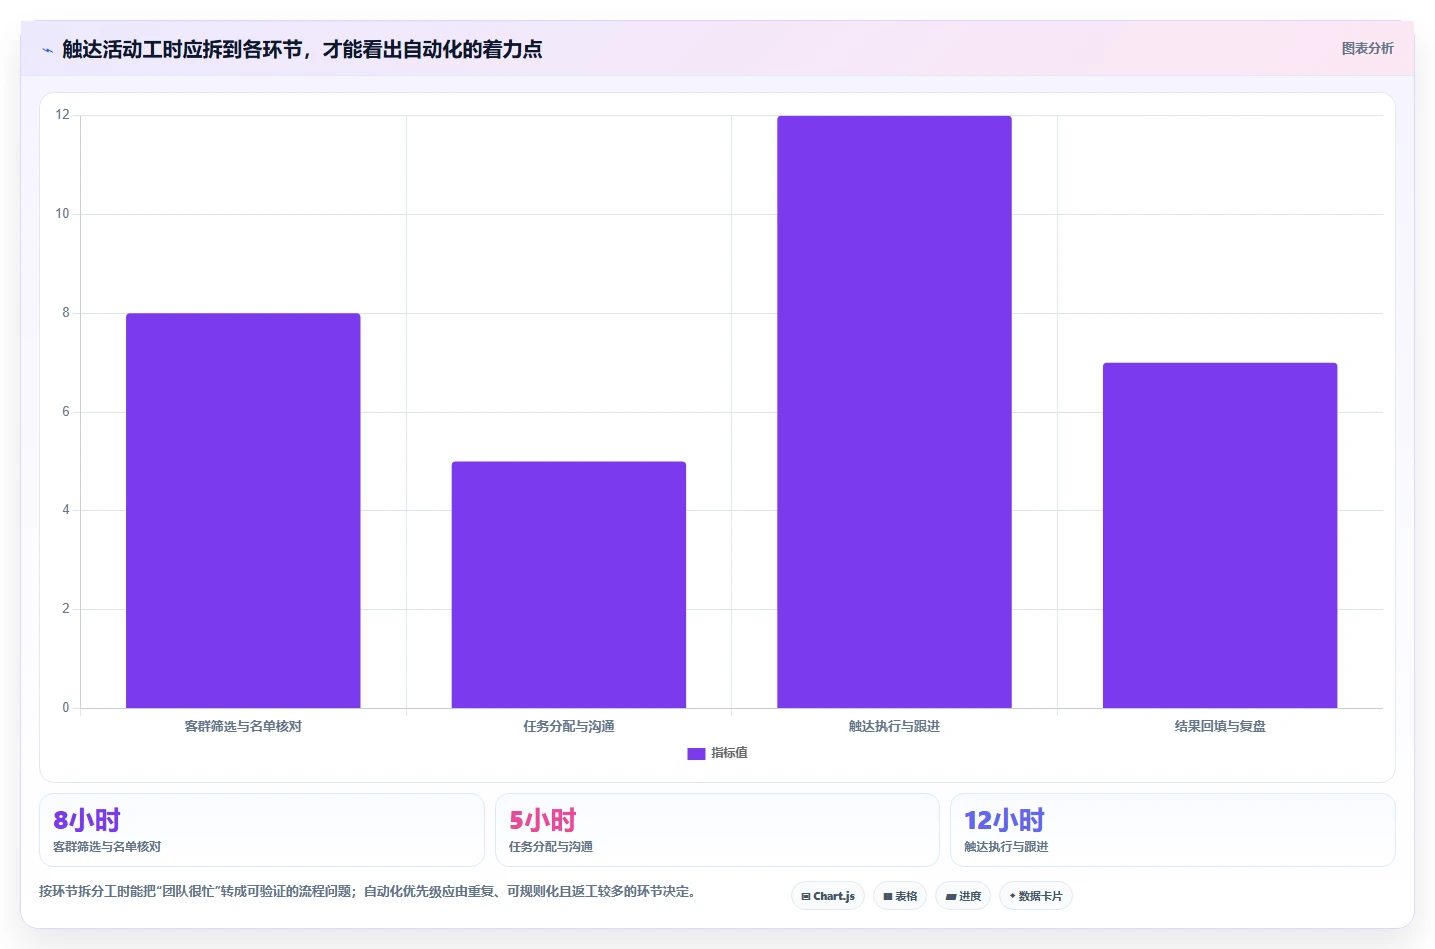Click the 表格 tag chip
This screenshot has width=1435, height=949.
pos(900,896)
